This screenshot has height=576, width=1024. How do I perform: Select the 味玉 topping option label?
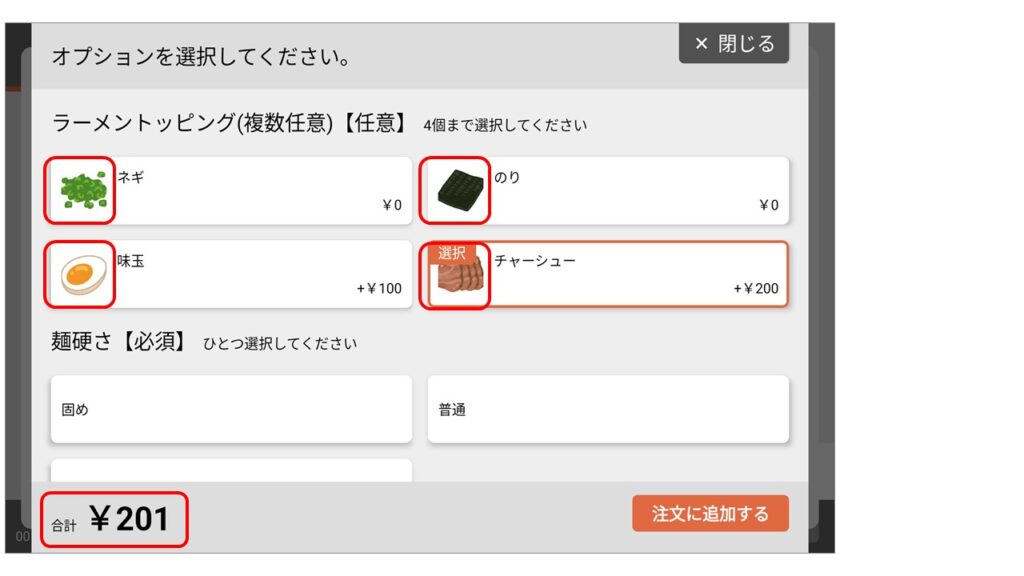point(131,261)
